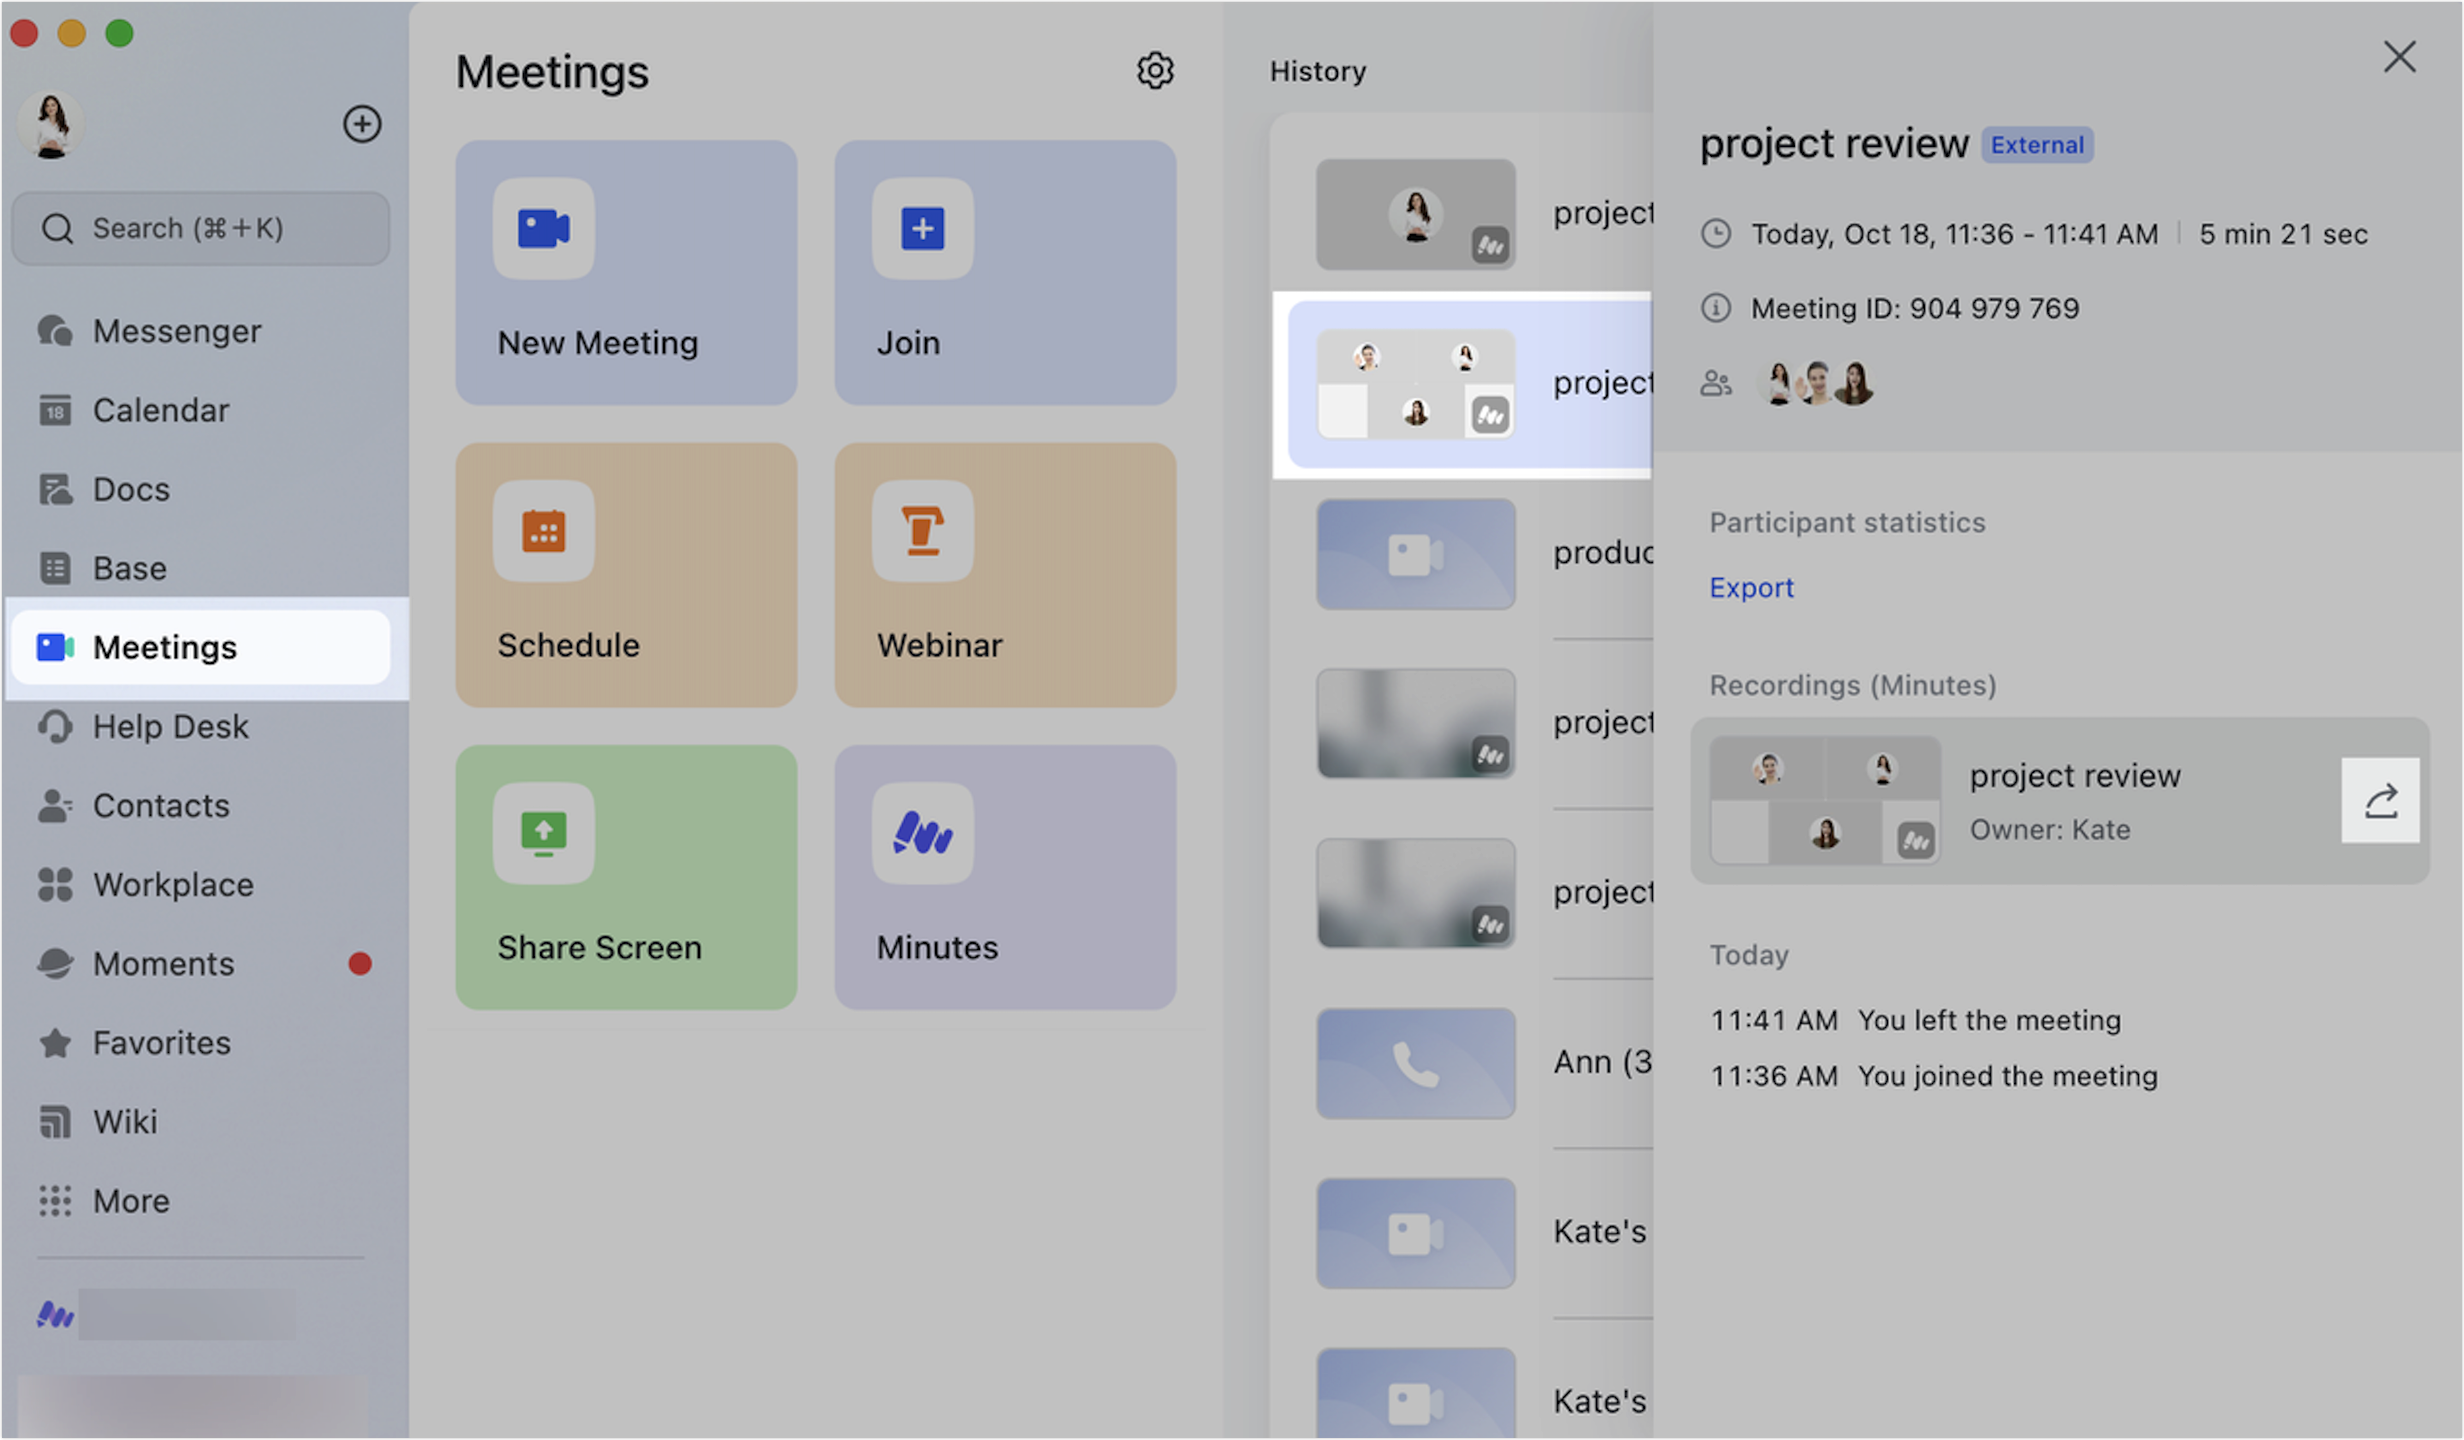Focus the Search field
The height and width of the screenshot is (1440, 2464).
[x=200, y=228]
